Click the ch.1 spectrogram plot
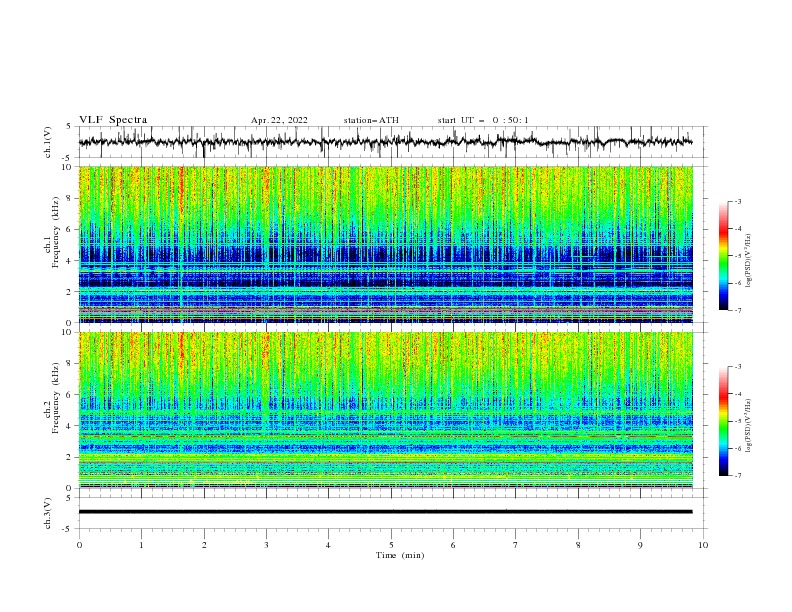Viewport: 792px width, 612px height. click(x=386, y=244)
